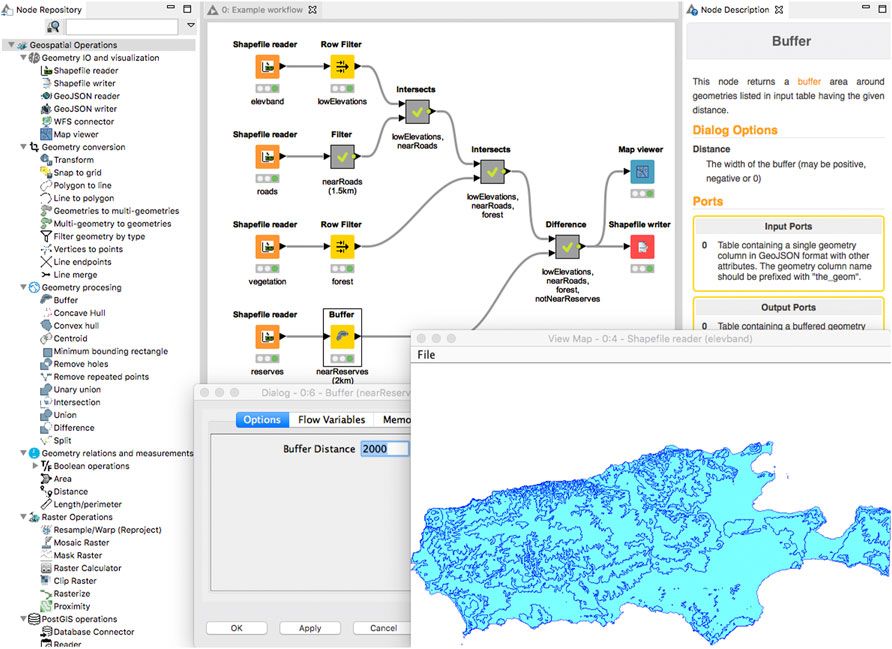Select the Shapefile reader node labeled elevband
Image resolution: width=892 pixels, height=649 pixels.
tap(265, 68)
